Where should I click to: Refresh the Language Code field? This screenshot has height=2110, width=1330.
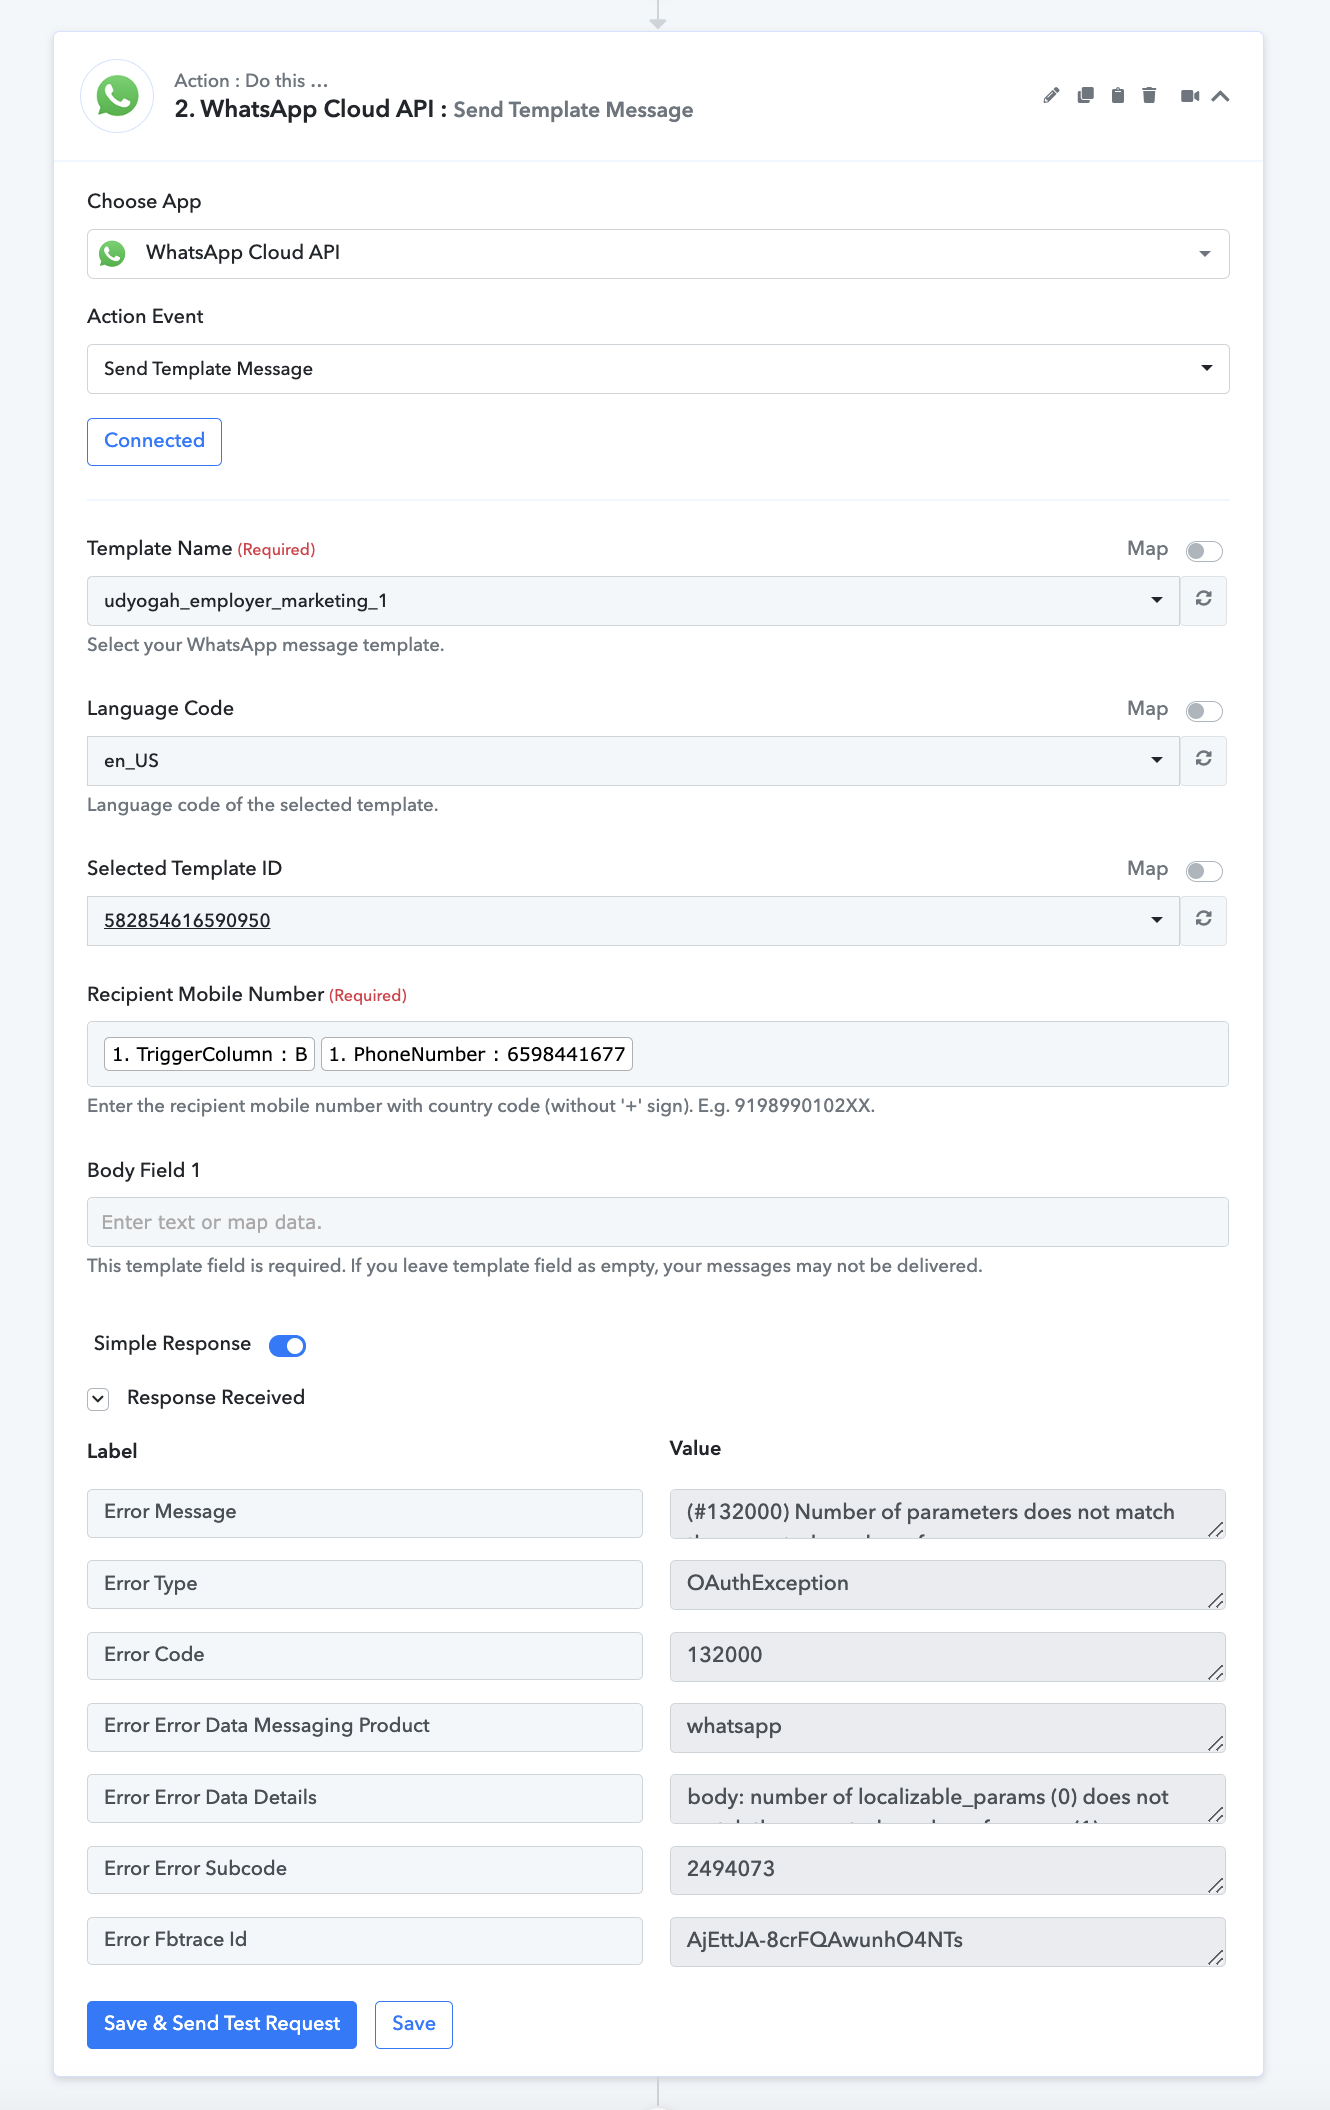[x=1204, y=760]
